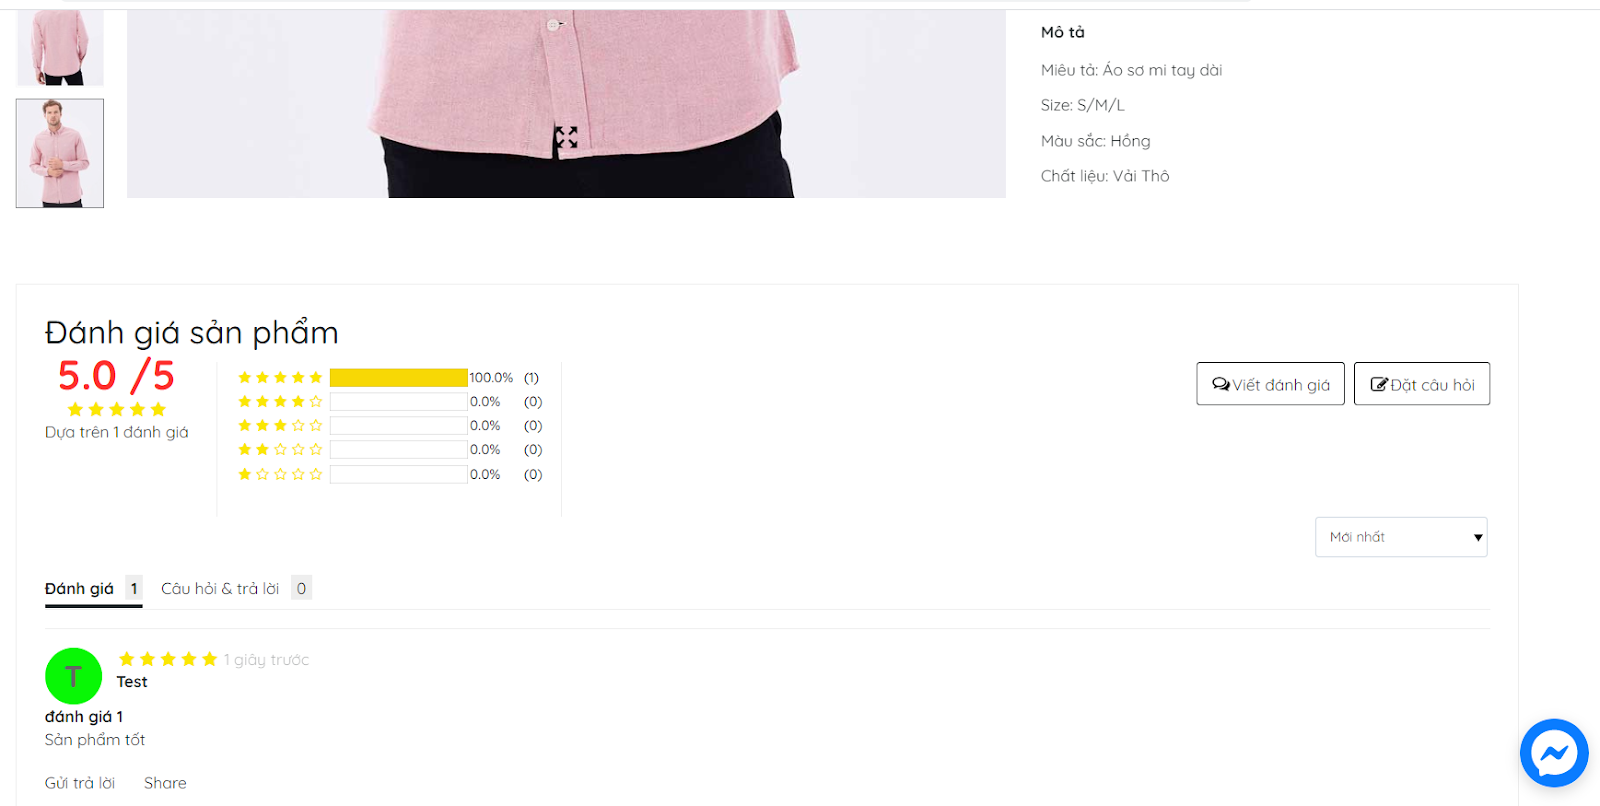Click the reviewer name 'Test'
Image resolution: width=1600 pixels, height=806 pixels.
[x=132, y=682]
